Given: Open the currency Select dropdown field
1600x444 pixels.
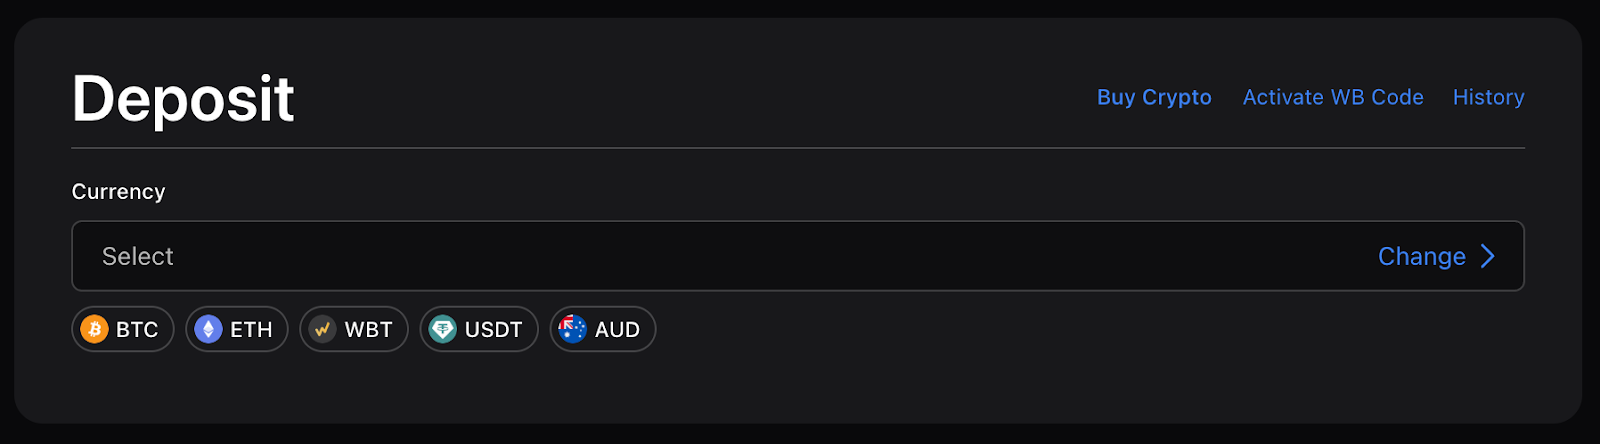Looking at the screenshot, I should tap(700, 256).
